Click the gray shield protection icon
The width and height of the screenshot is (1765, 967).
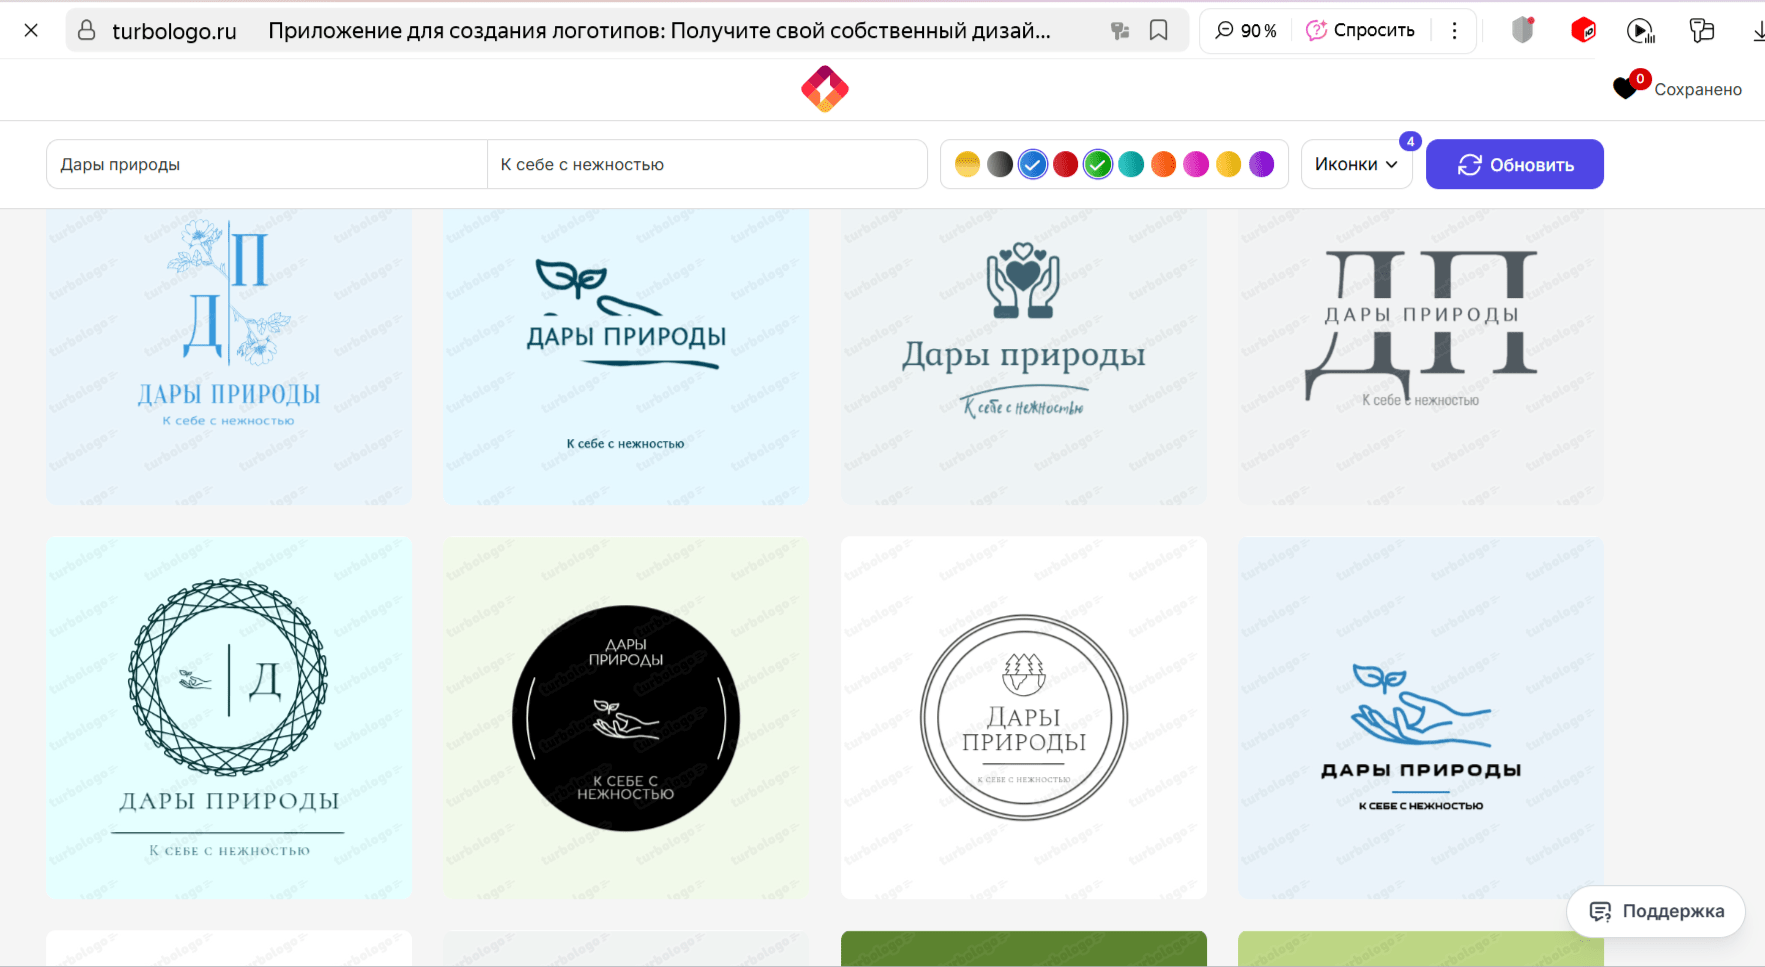(1522, 31)
